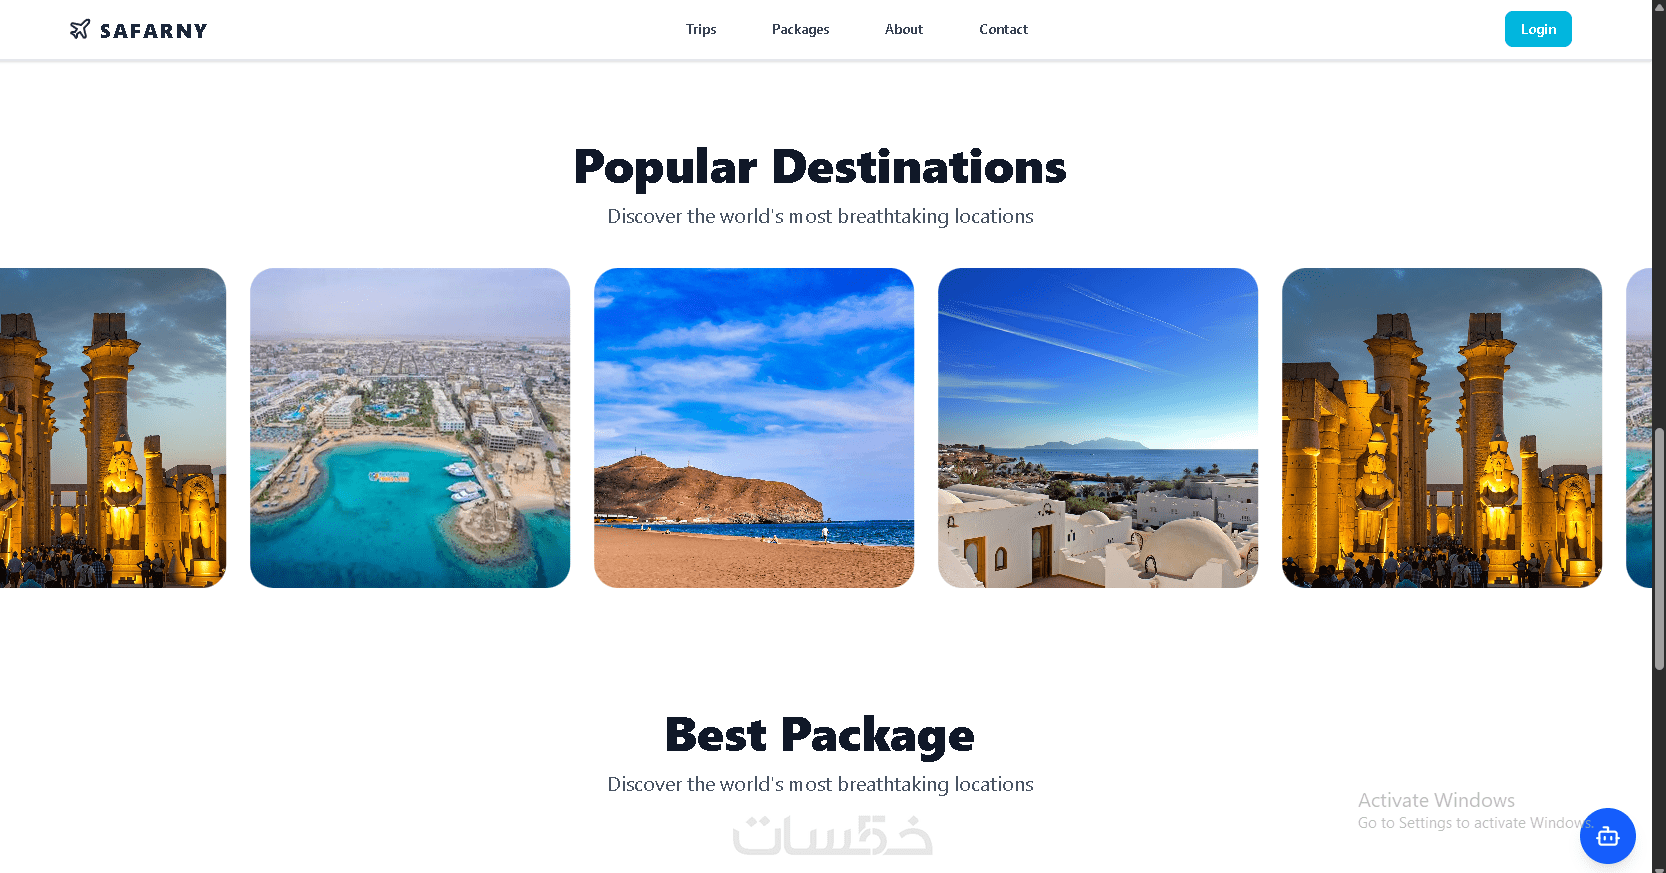Click the Login button
The width and height of the screenshot is (1666, 873).
tap(1538, 29)
